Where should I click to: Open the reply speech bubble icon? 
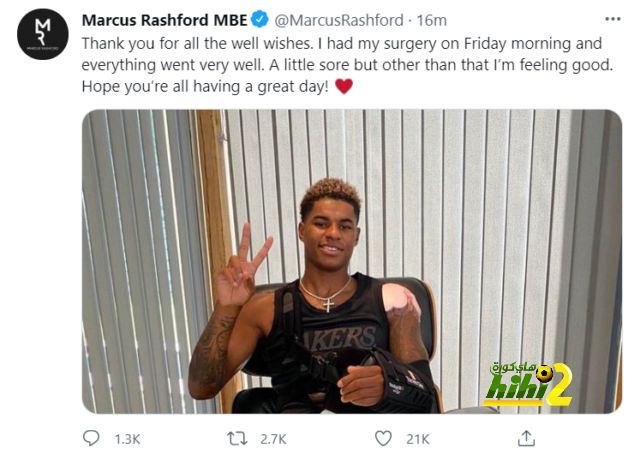pos(91,438)
